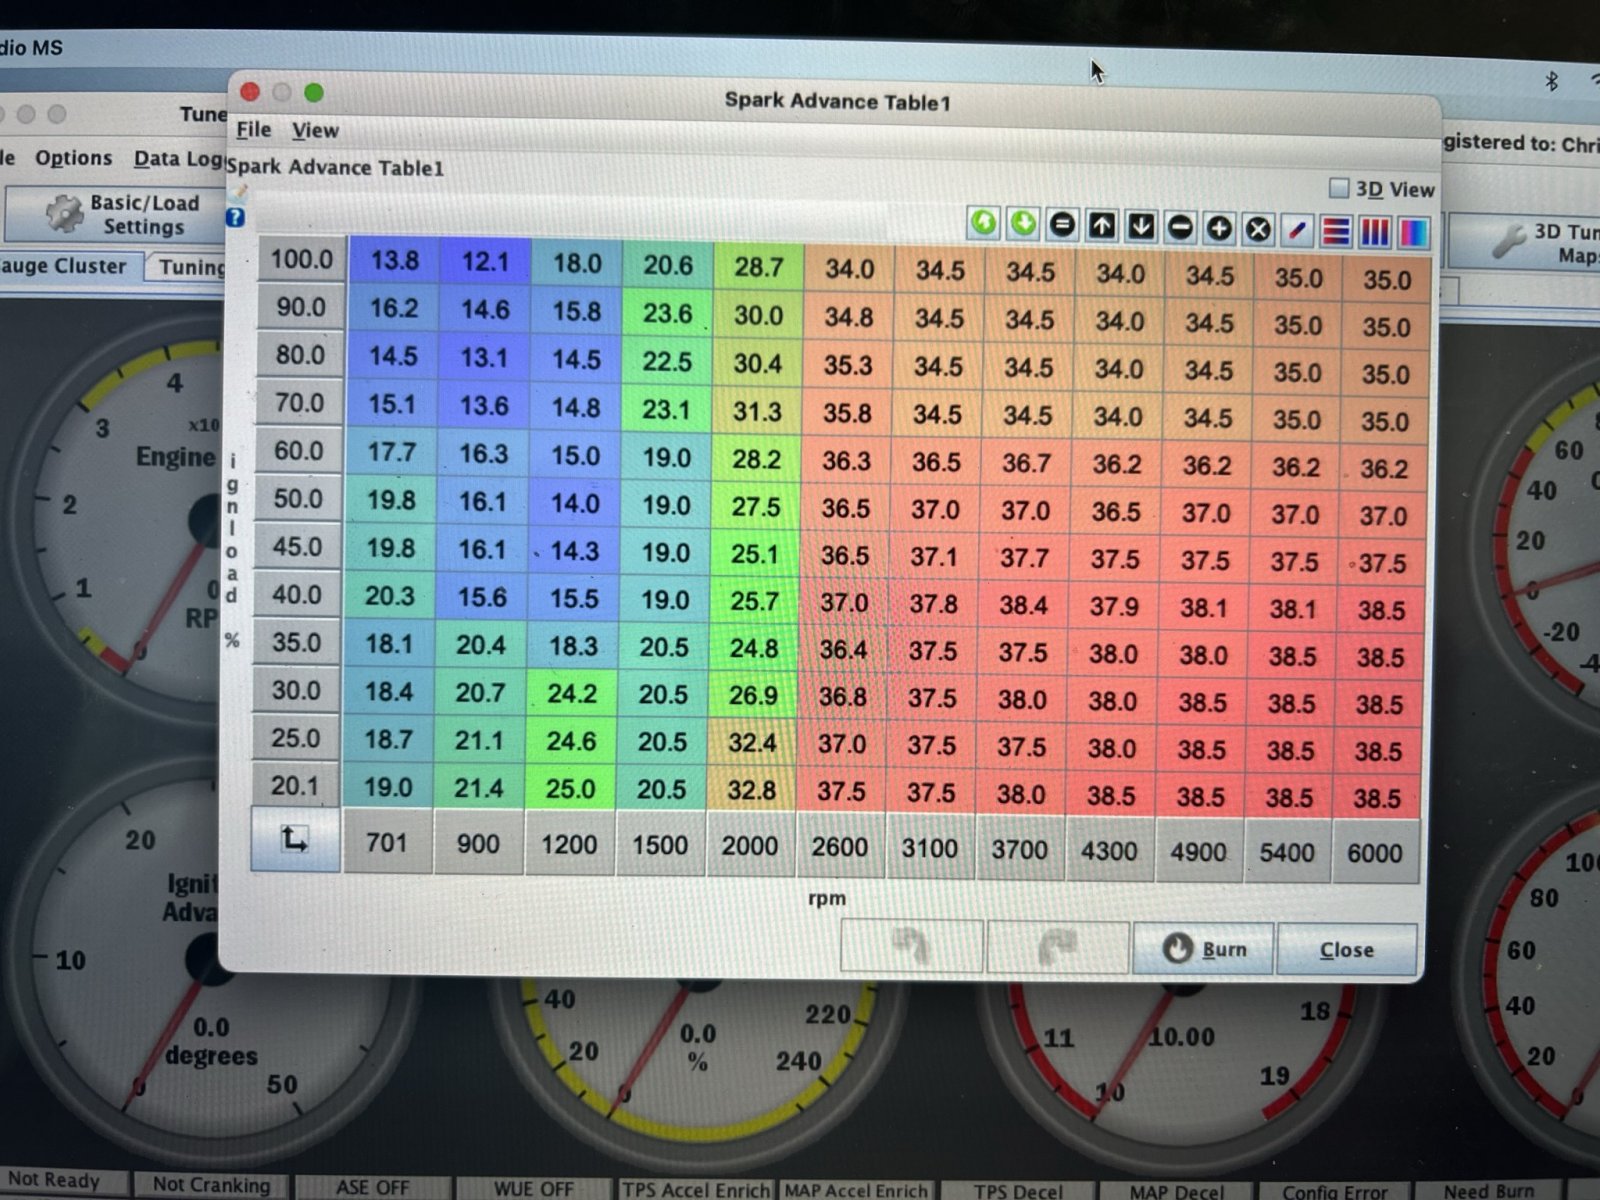
Task: Click the minus (subtract) toolbar icon
Action: pyautogui.click(x=1180, y=228)
